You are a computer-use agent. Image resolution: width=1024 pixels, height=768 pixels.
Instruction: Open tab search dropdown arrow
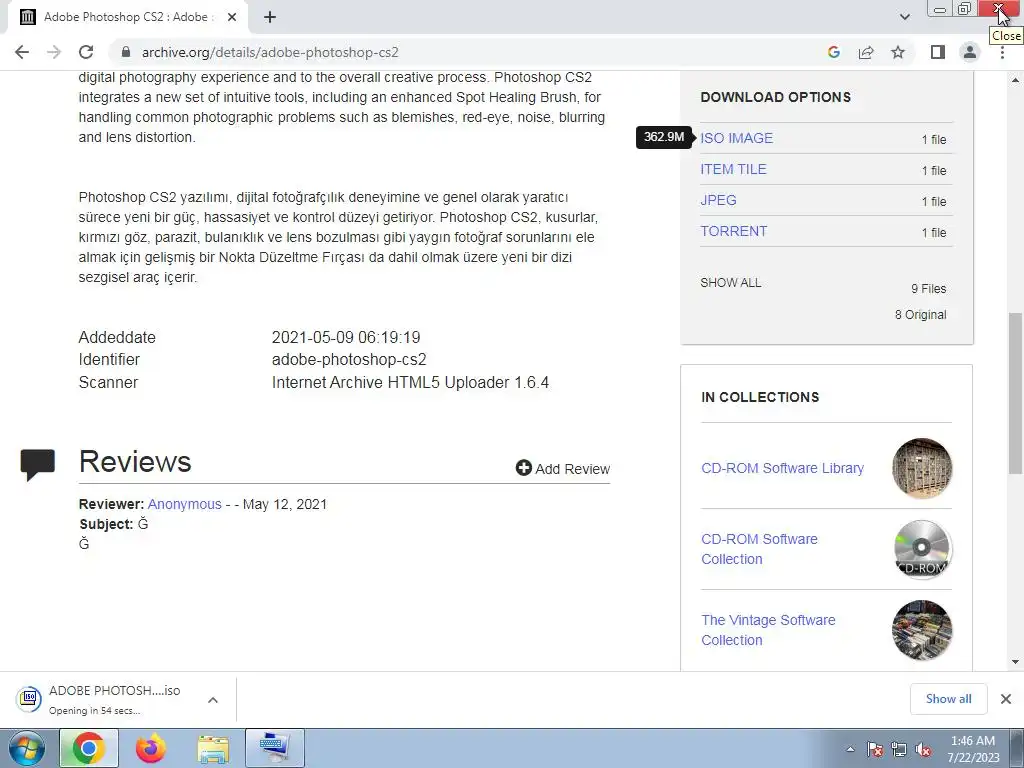click(x=904, y=17)
